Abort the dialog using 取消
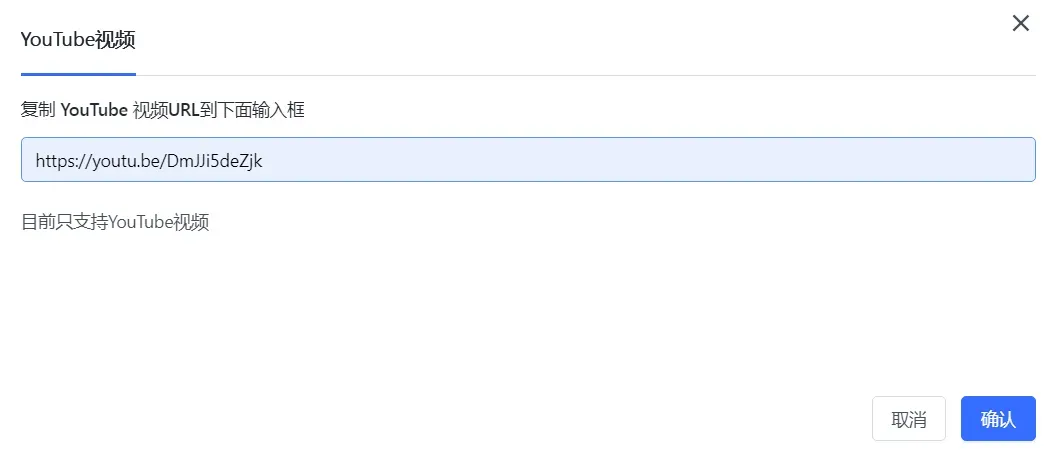The height and width of the screenshot is (453, 1055). click(x=908, y=419)
